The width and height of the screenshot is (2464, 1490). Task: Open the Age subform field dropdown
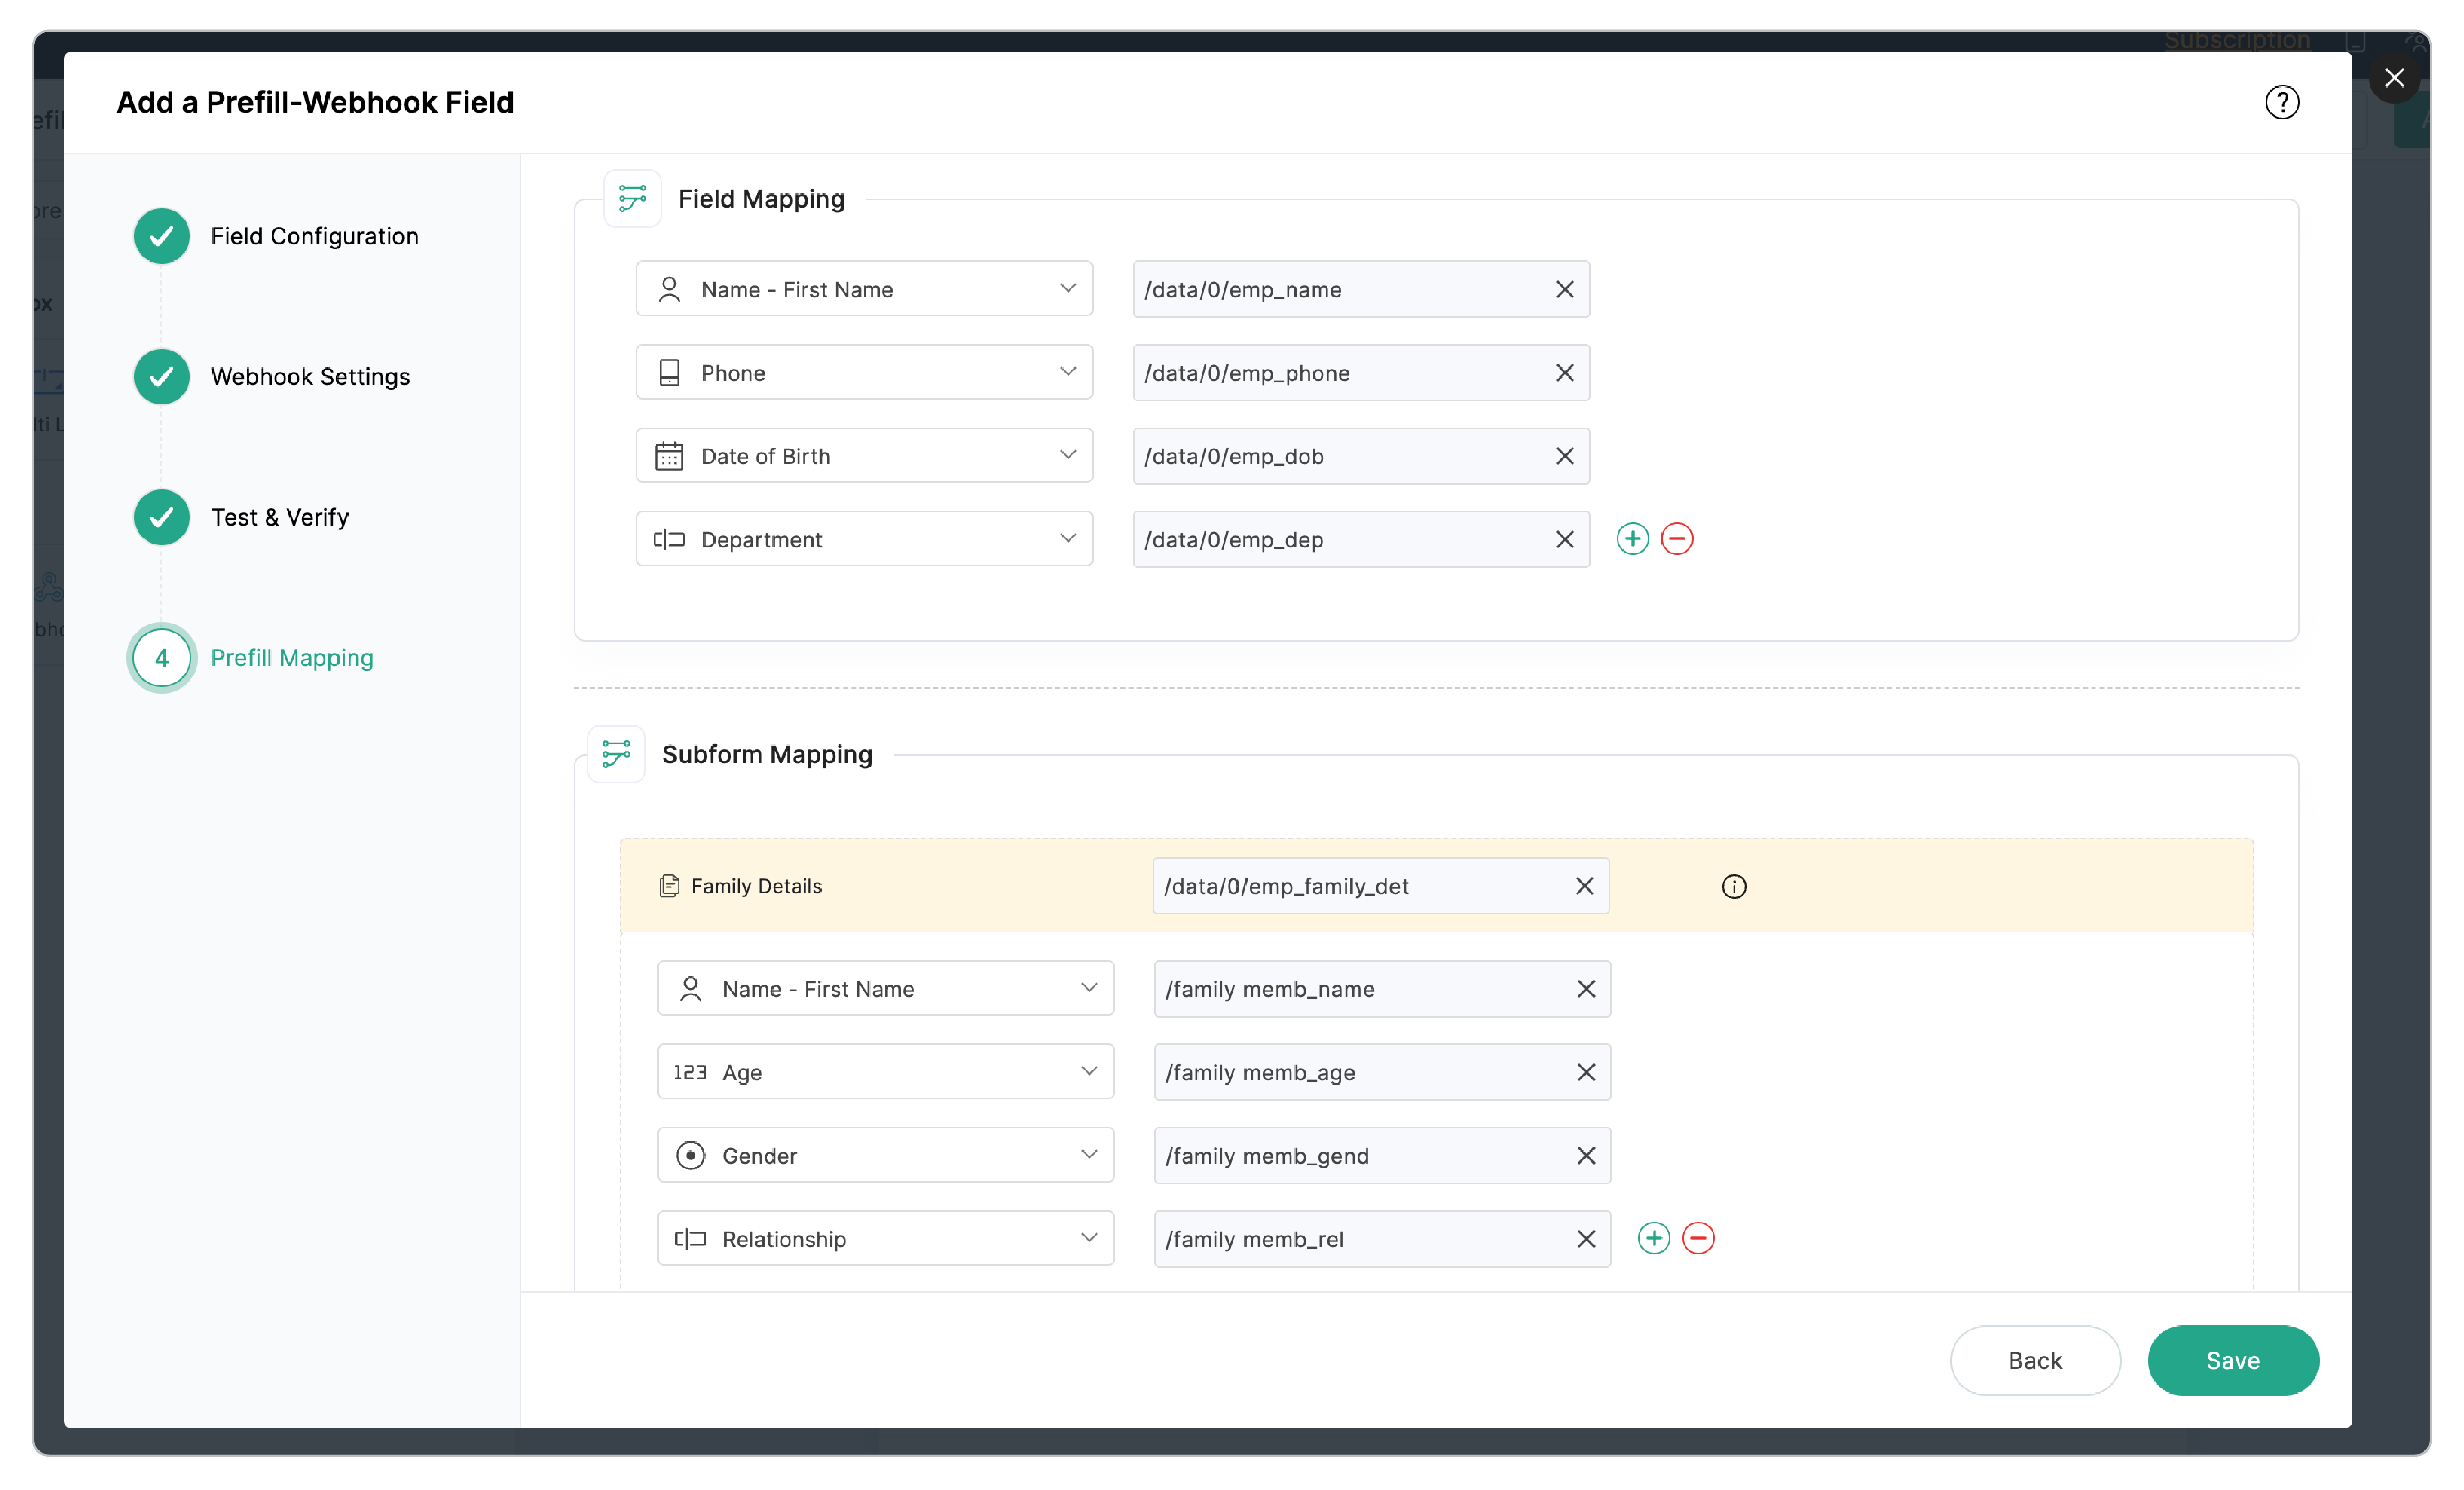[1088, 1071]
